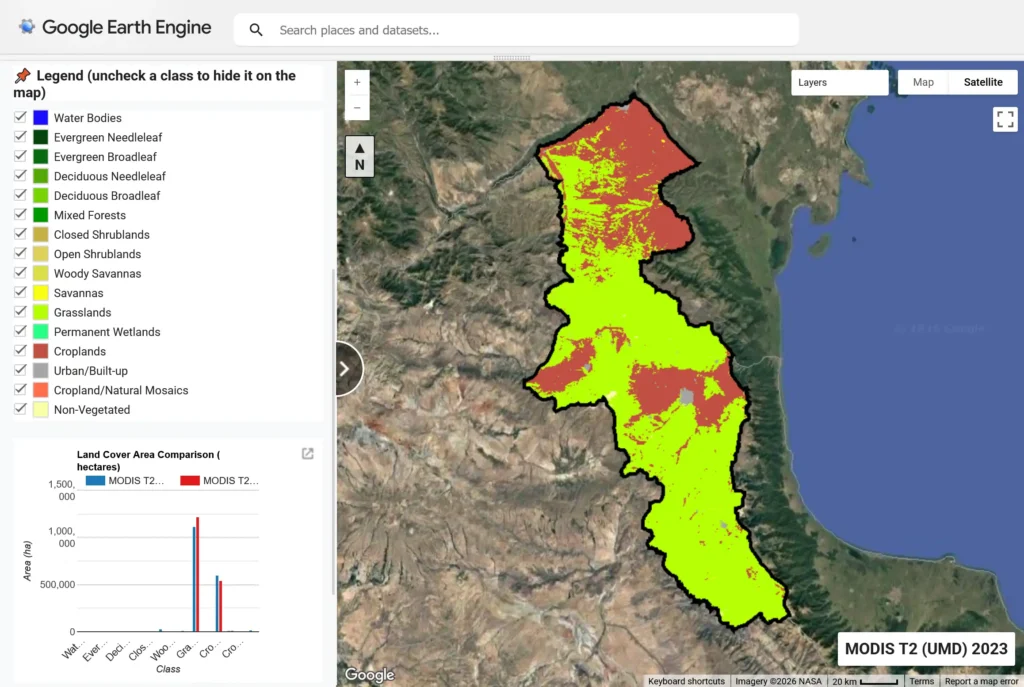The image size is (1024, 687).
Task: Click the Deciduous Broadleaf legend label
Action: (x=107, y=196)
